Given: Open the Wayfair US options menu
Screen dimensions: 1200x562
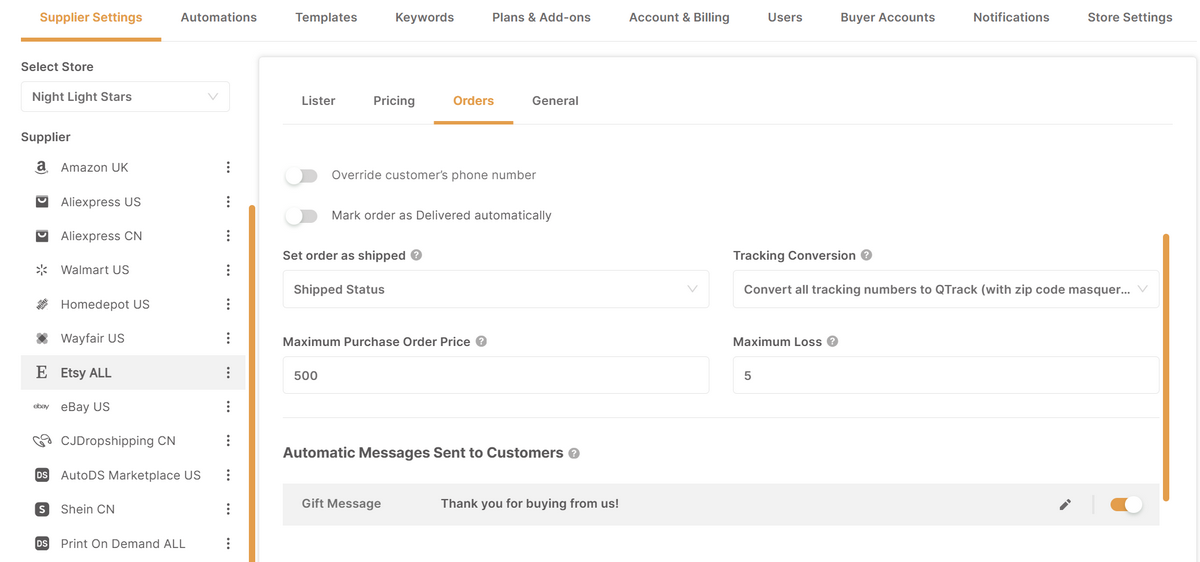Looking at the screenshot, I should [228, 338].
